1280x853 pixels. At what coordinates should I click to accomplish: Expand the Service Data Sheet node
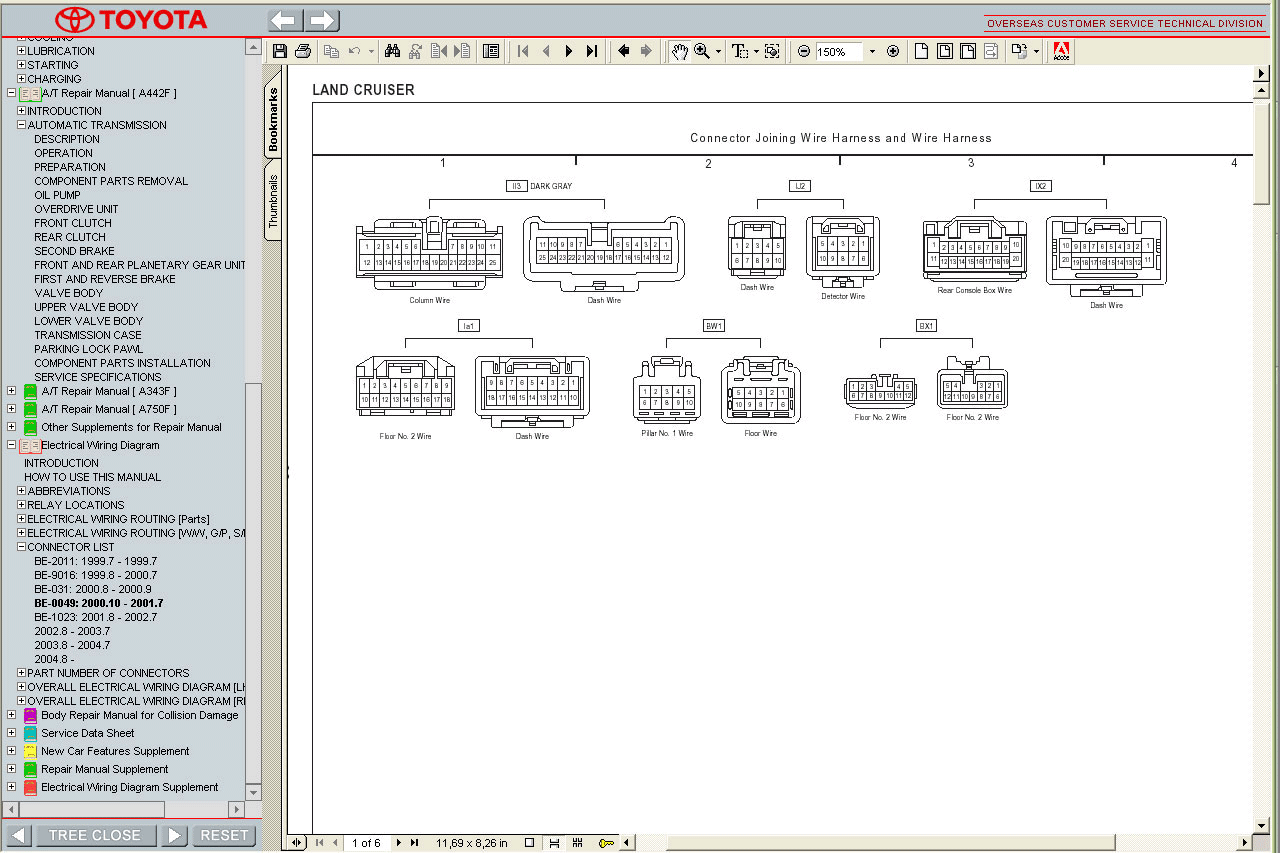coord(11,733)
